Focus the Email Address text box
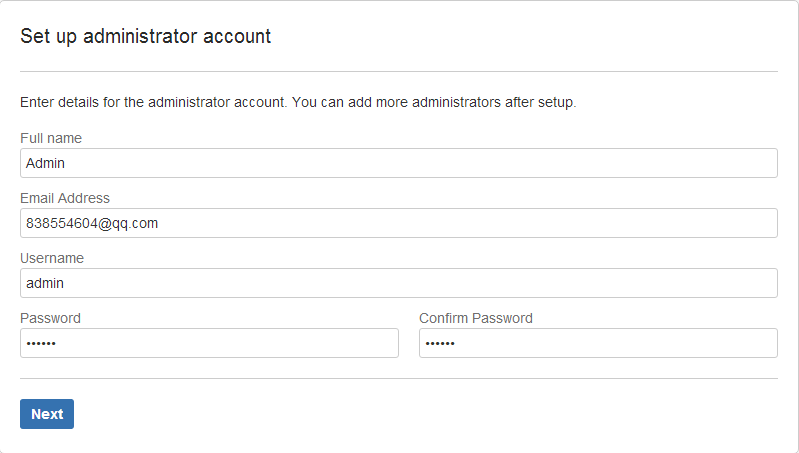Viewport: 799px width, 453px height. pos(398,223)
